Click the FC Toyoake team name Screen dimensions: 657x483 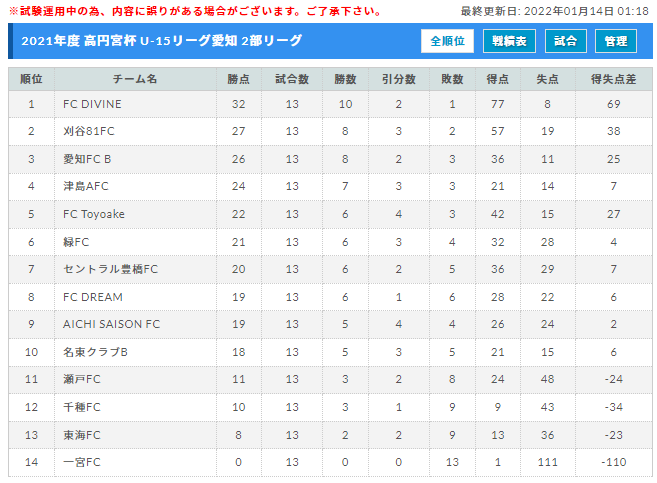click(x=94, y=214)
